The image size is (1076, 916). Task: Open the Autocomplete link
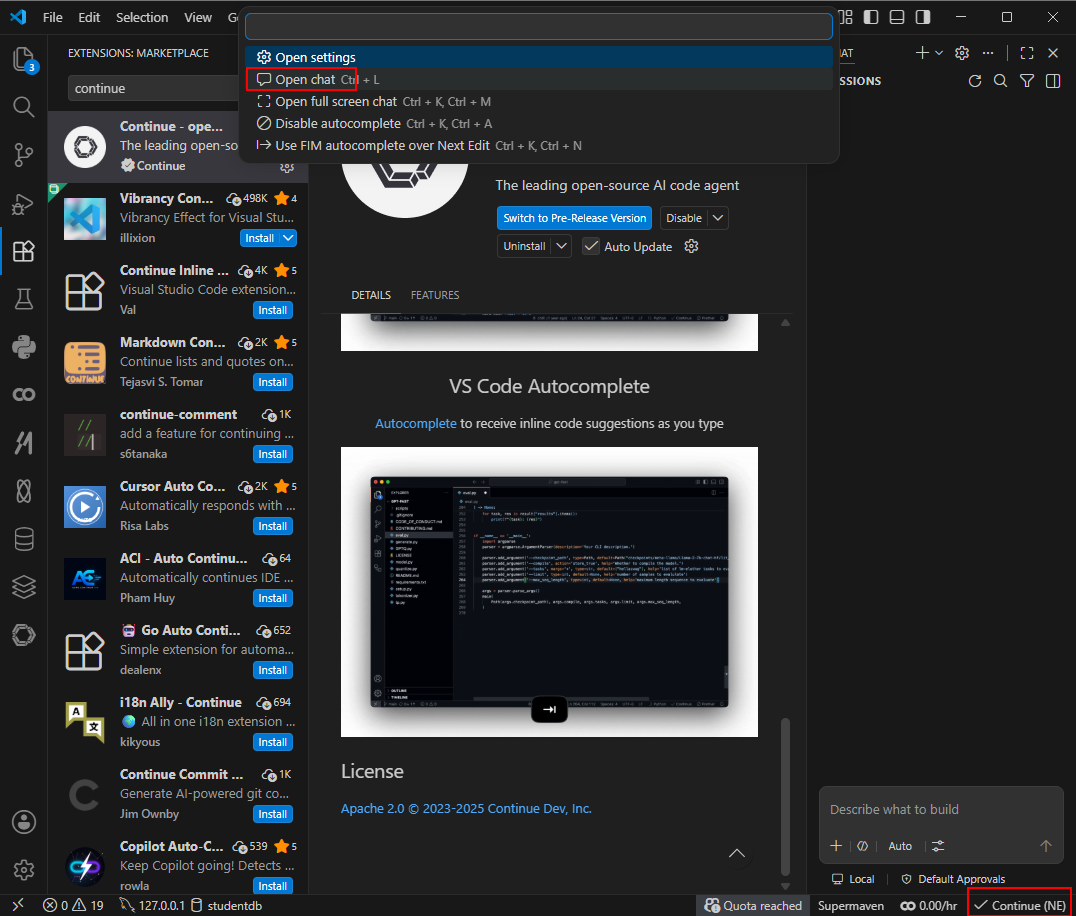tap(415, 423)
